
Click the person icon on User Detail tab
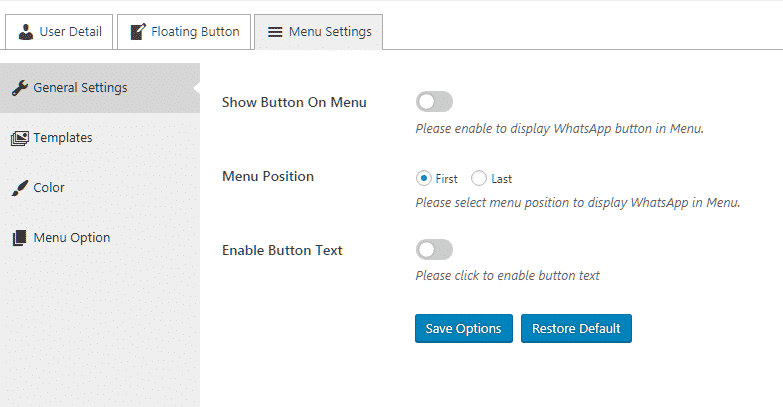point(25,32)
